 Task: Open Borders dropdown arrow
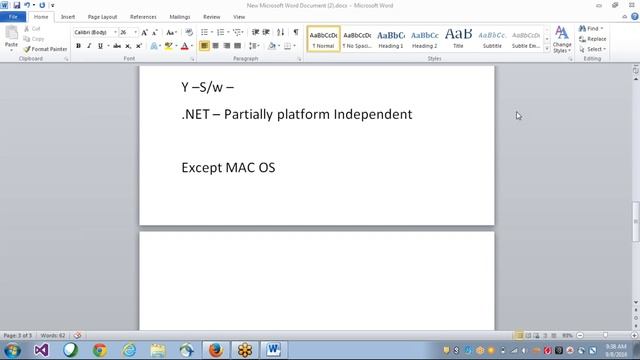pyautogui.click(x=294, y=46)
